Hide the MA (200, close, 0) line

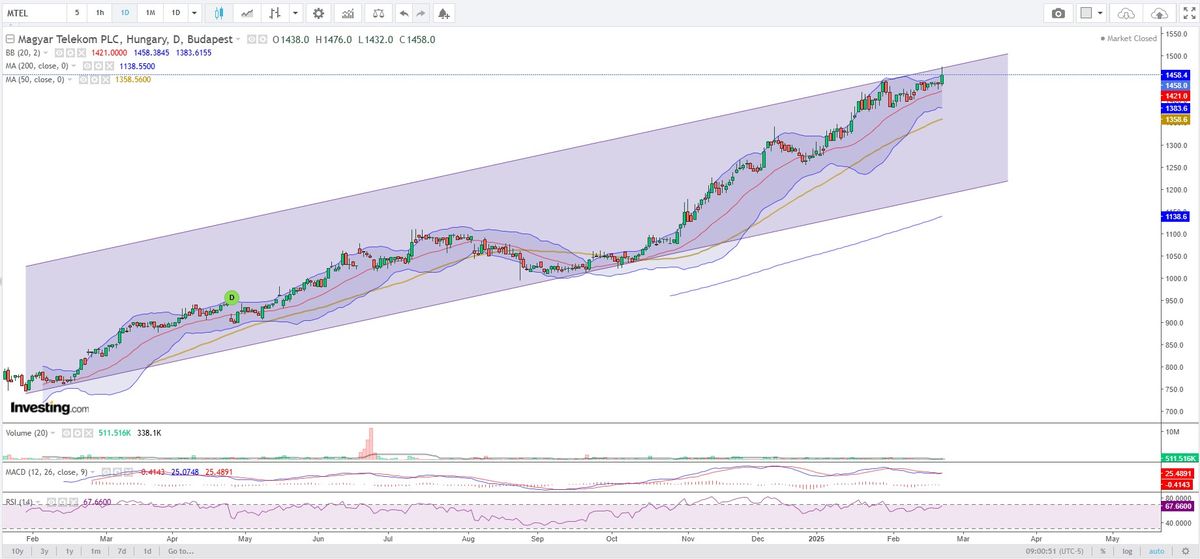87,66
